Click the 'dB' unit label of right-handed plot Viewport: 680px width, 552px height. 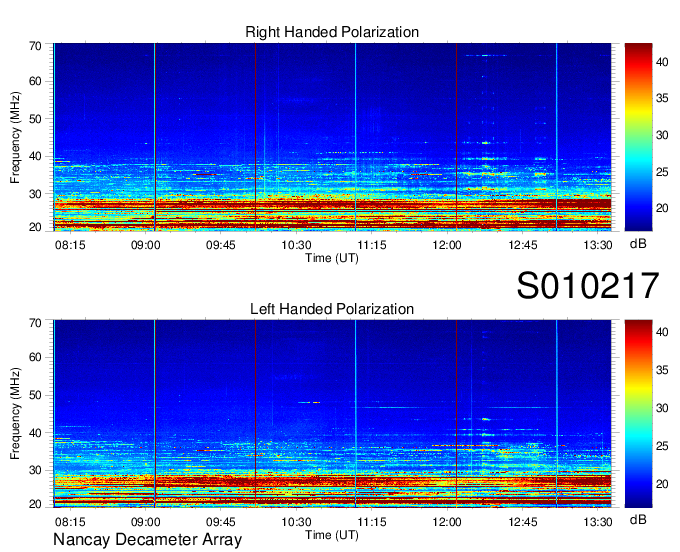pos(638,244)
